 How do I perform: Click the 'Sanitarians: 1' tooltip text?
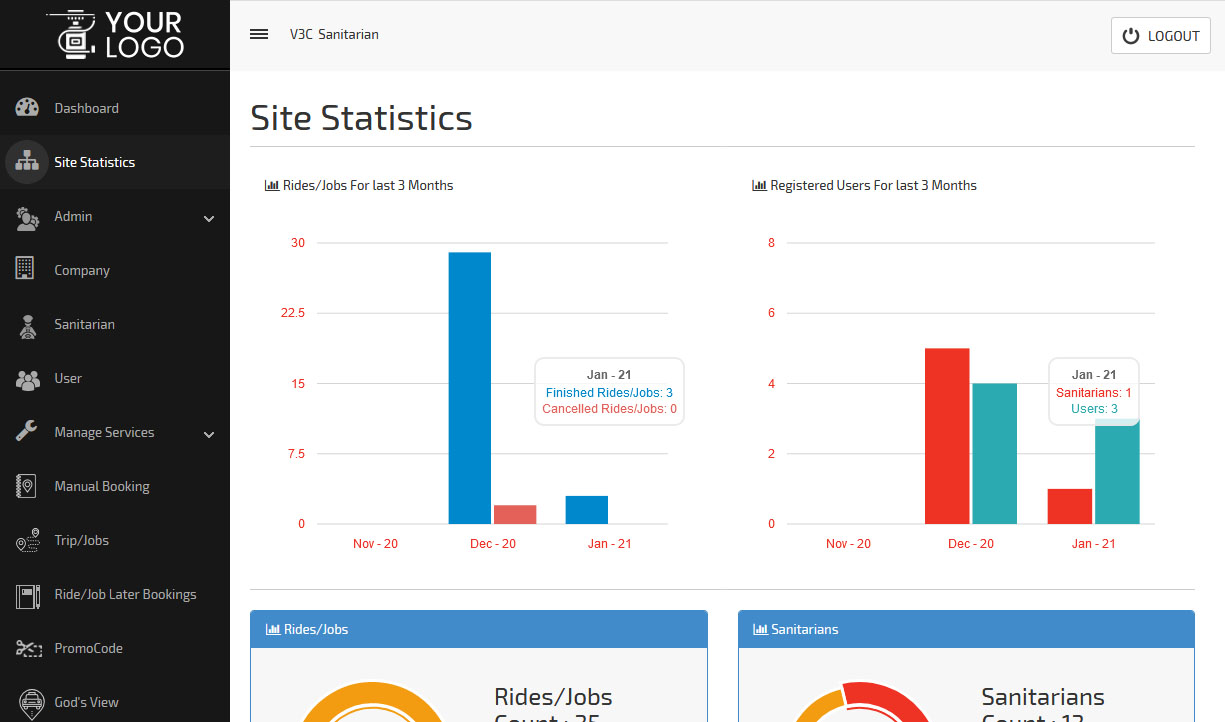1094,393
